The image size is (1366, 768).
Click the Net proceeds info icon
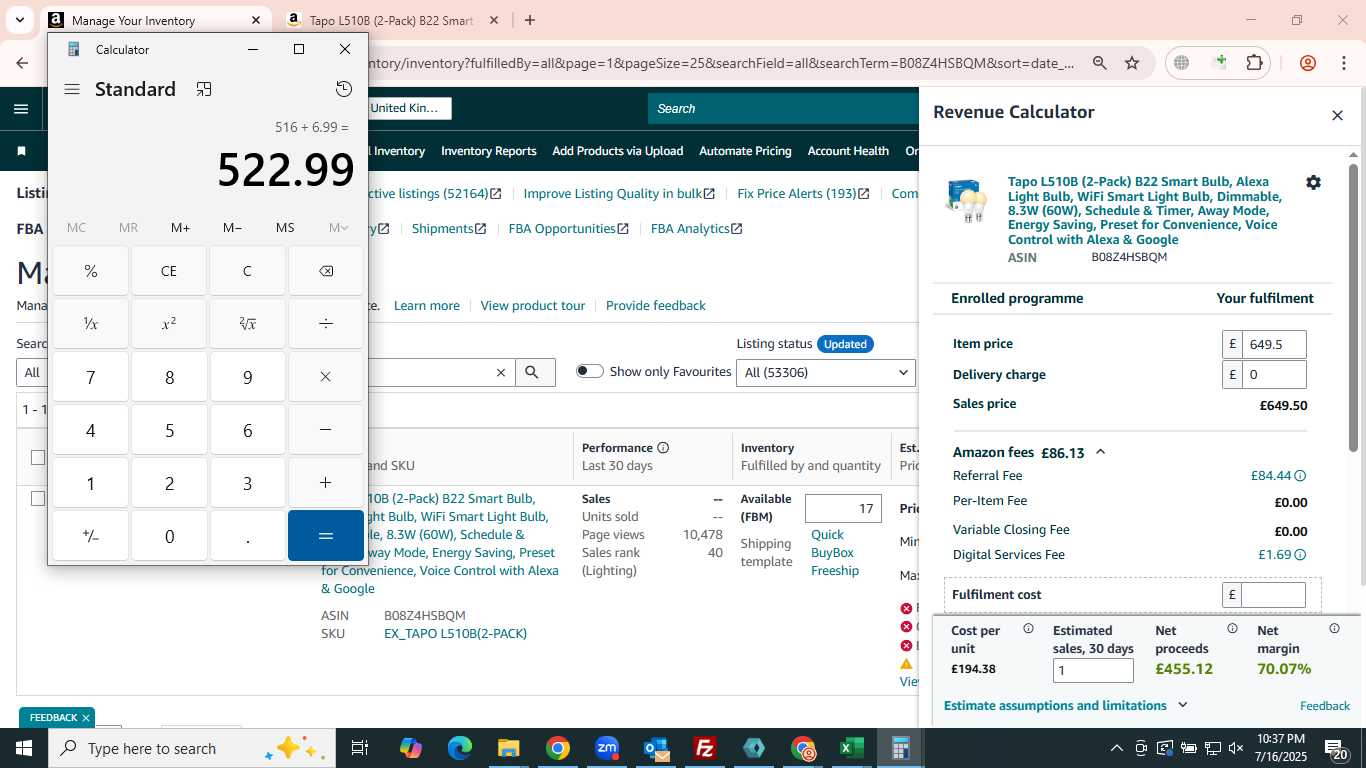point(1232,629)
